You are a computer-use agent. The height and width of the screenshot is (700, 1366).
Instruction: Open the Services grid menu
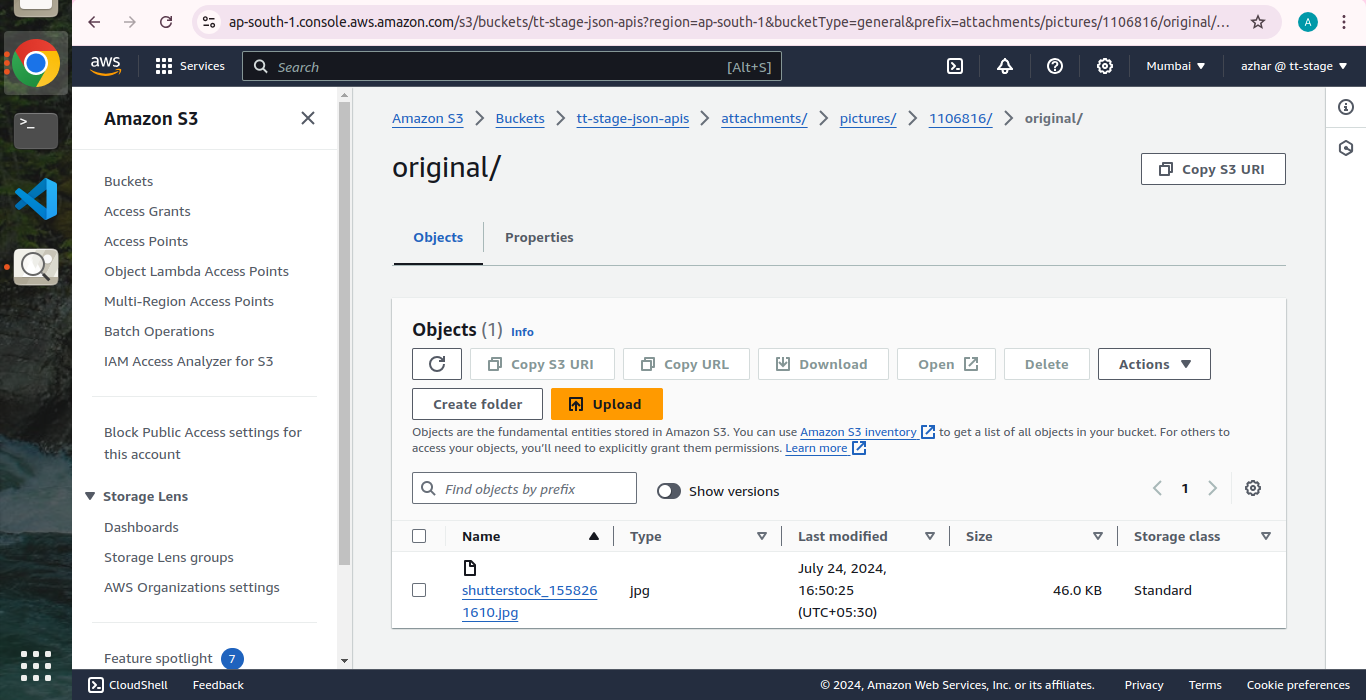point(190,66)
